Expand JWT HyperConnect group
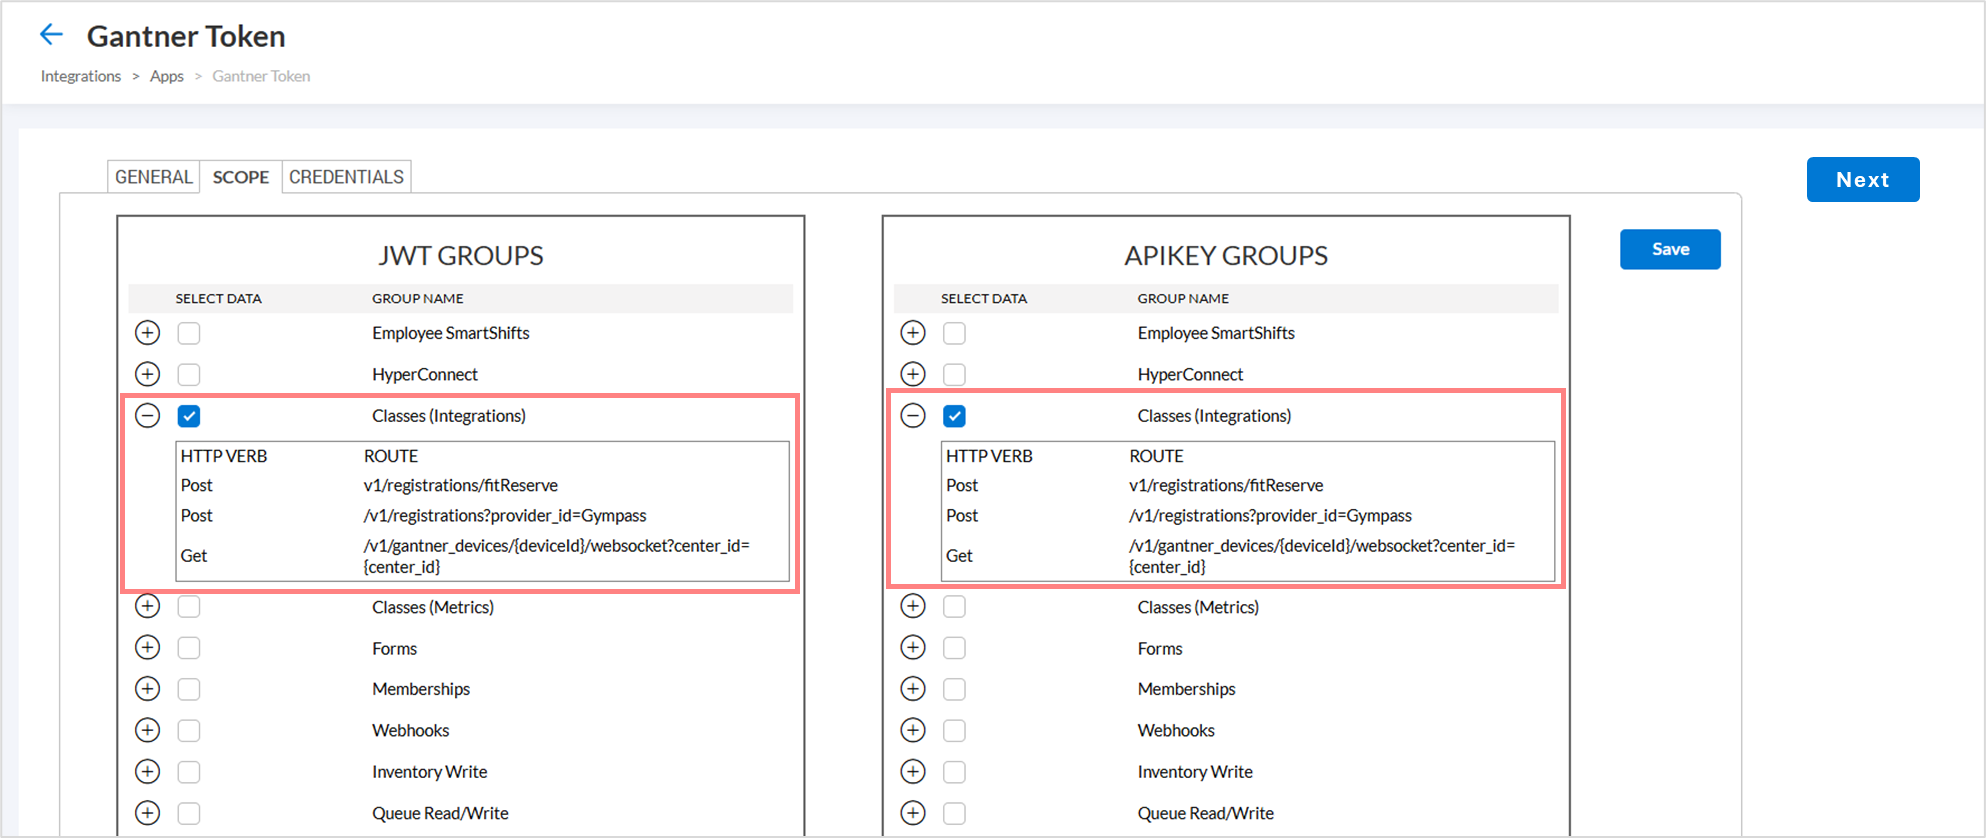 pos(148,374)
